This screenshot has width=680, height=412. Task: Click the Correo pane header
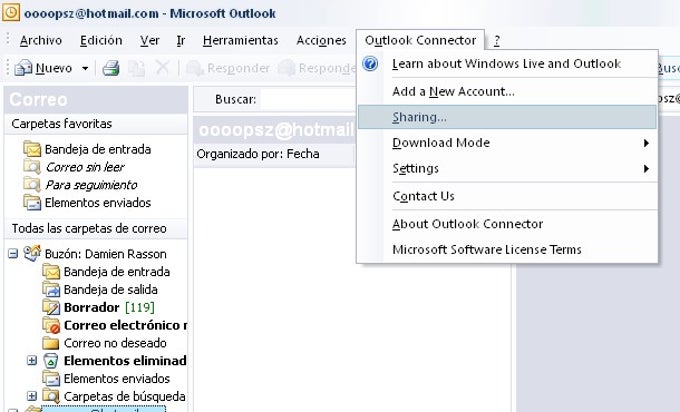tap(96, 99)
